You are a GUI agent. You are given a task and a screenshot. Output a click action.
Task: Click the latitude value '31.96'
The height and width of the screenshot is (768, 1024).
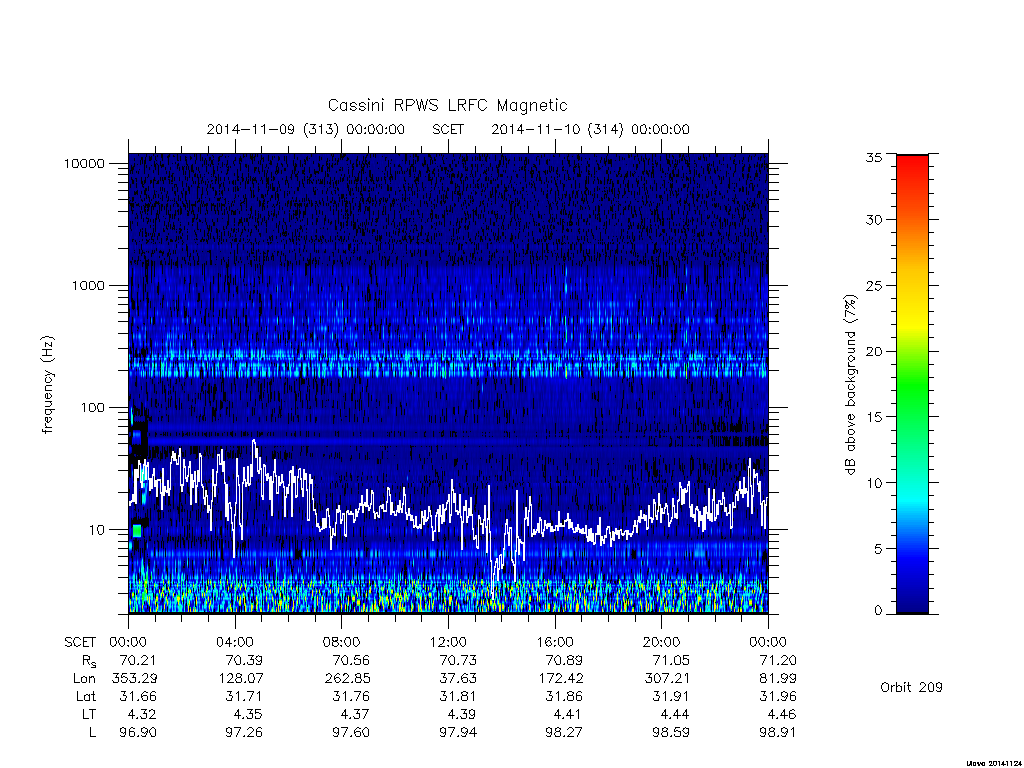pyautogui.click(x=778, y=696)
